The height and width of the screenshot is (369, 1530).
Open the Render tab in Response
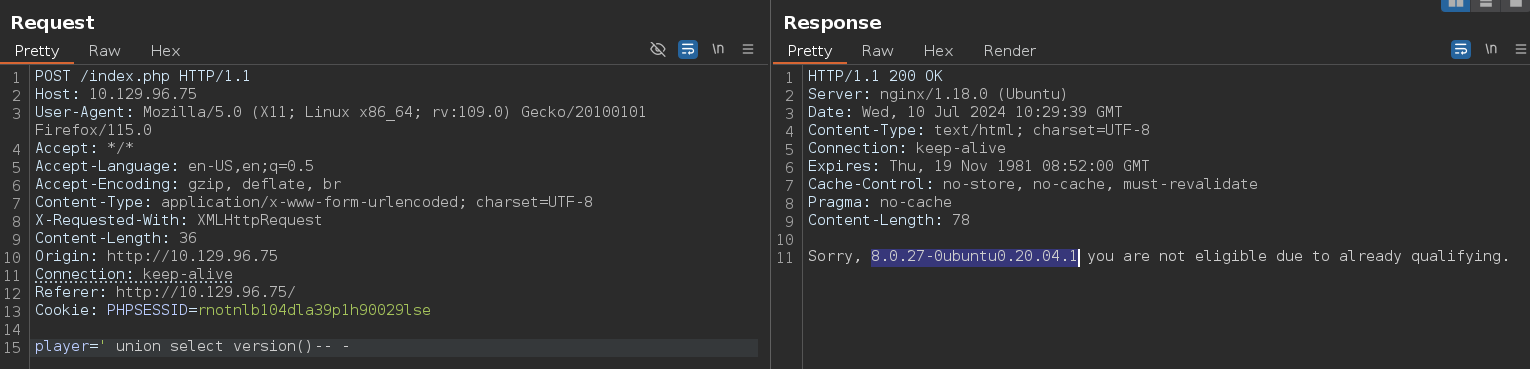(1010, 50)
